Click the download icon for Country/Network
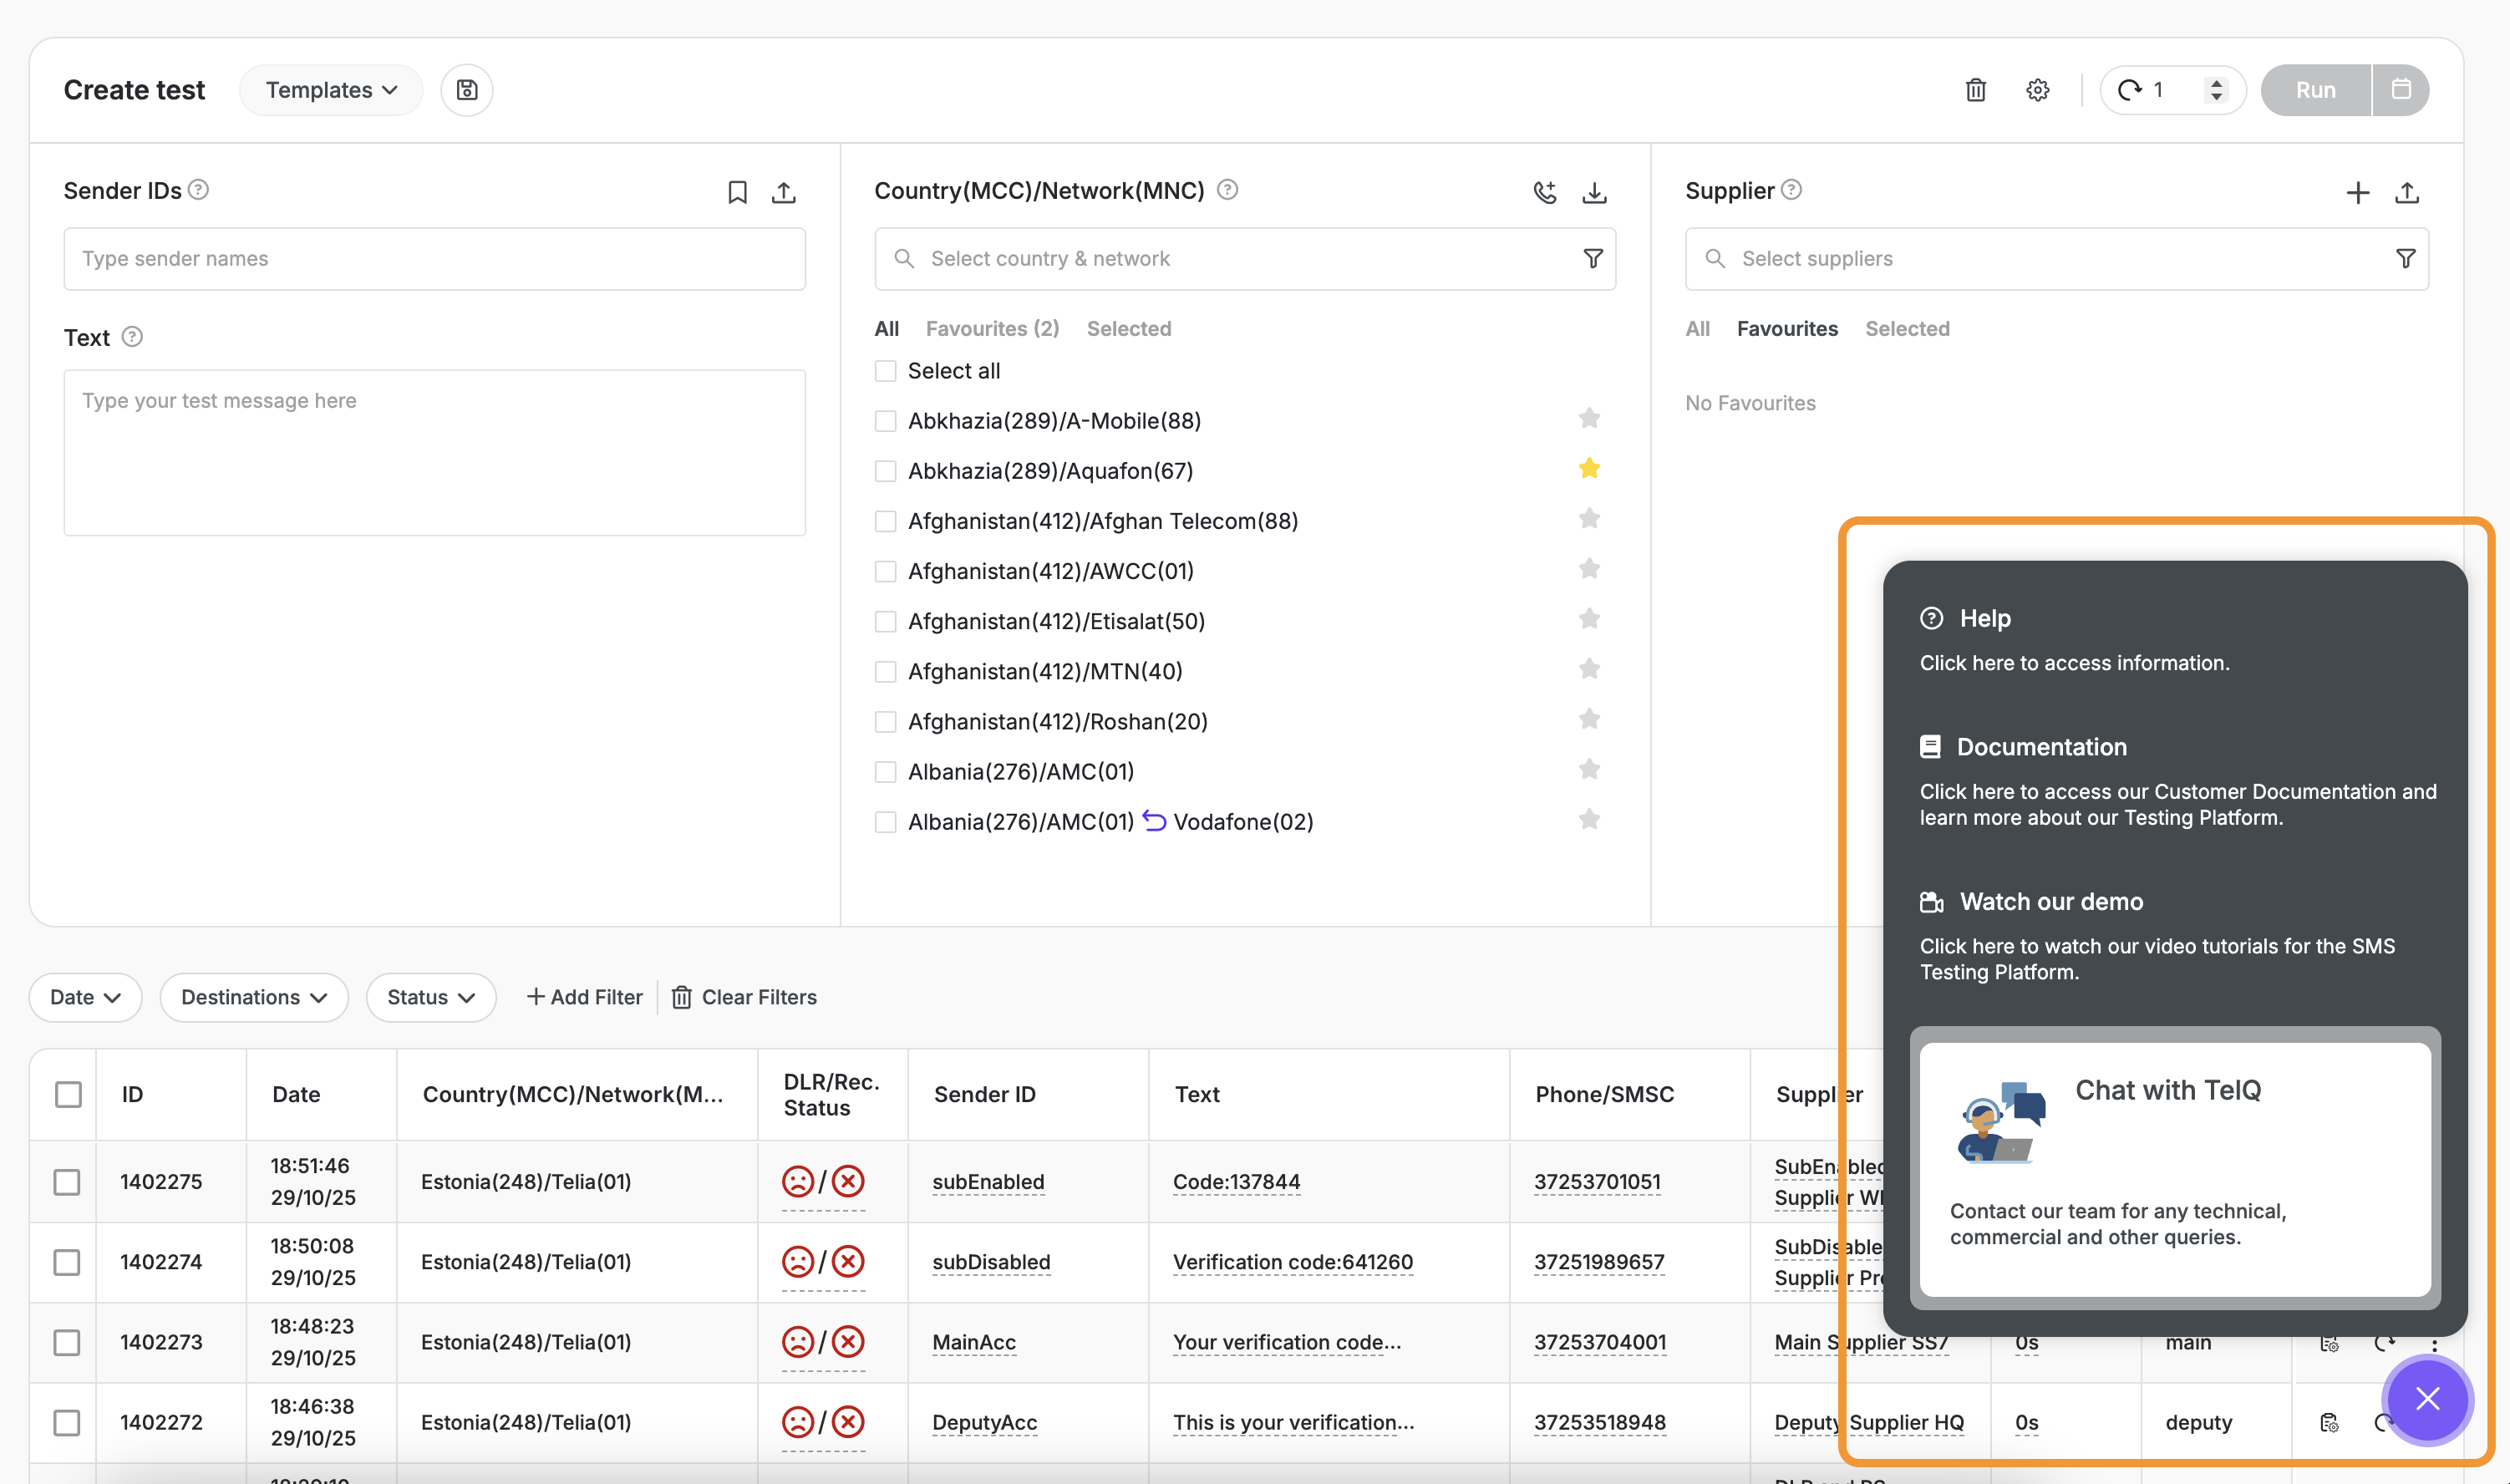 coord(1594,192)
